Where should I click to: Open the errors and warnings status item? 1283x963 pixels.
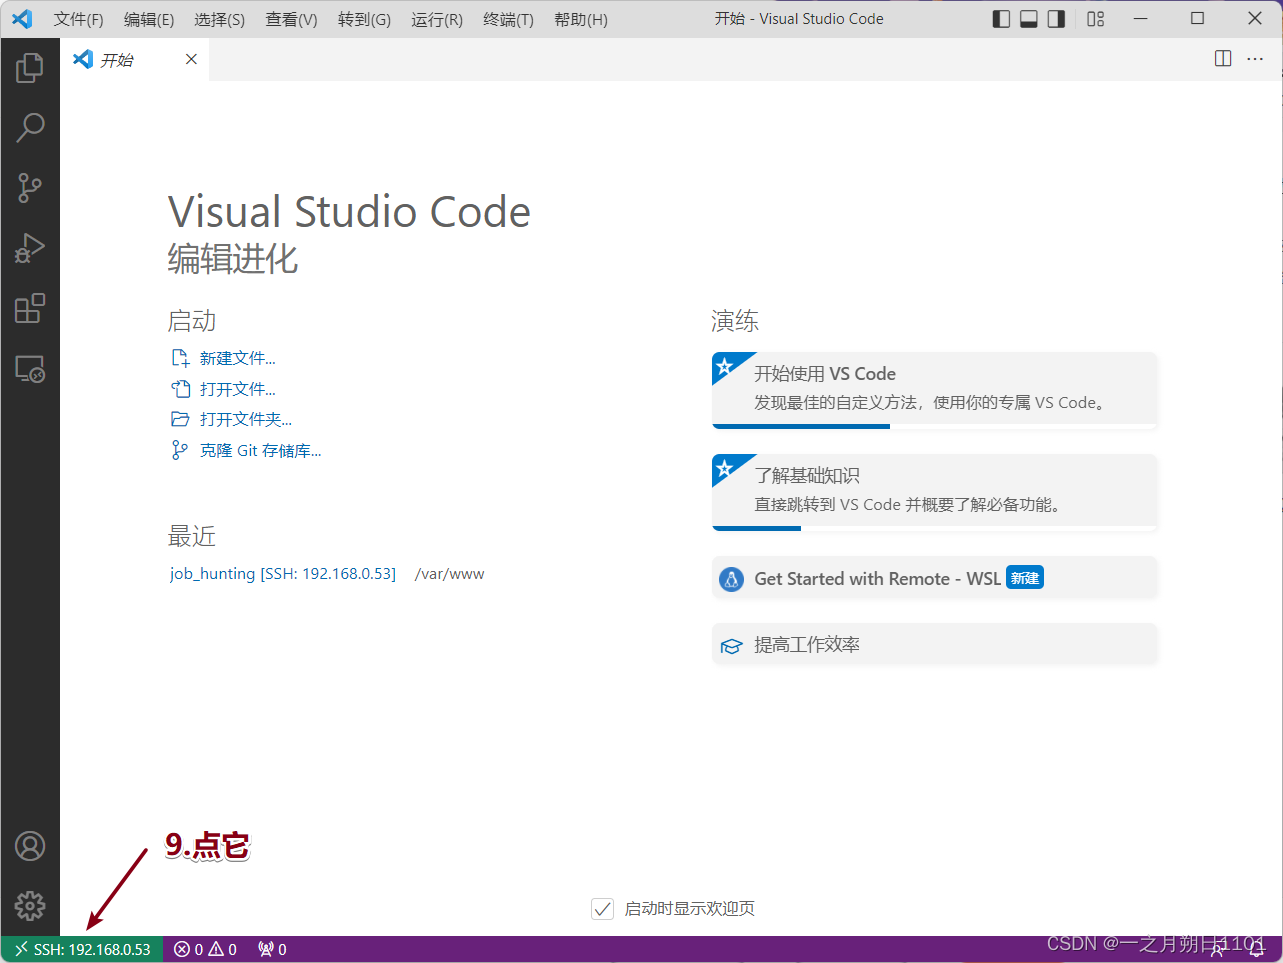[x=205, y=949]
